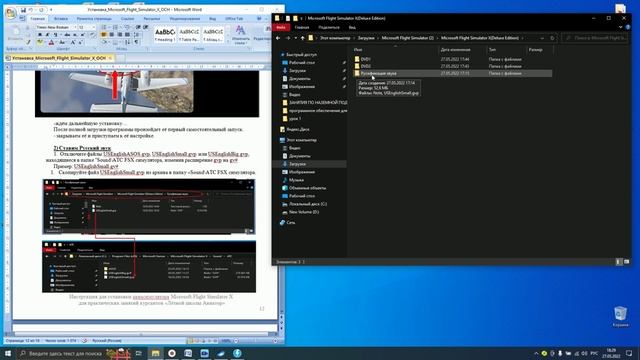Click the Office button in Word
640x360 pixels.
coord(11,13)
